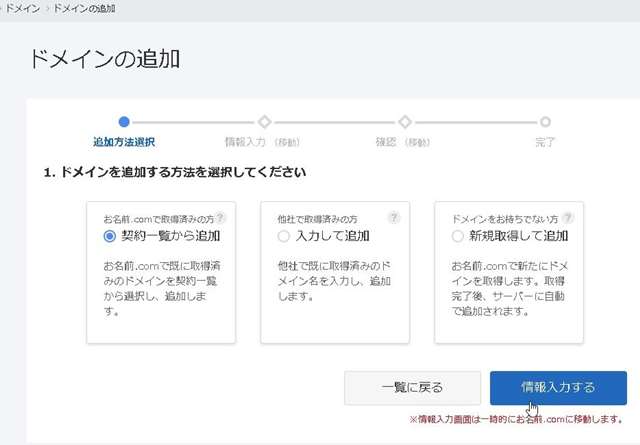Image resolution: width=640 pixels, height=445 pixels.
Task: Click help icon beside お名前.comで取得済みの方
Action: click(x=220, y=217)
